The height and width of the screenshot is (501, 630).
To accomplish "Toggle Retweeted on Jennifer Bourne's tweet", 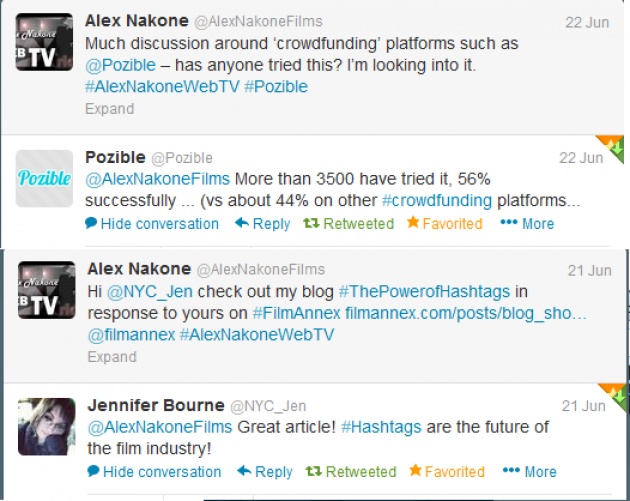I will 351,471.
